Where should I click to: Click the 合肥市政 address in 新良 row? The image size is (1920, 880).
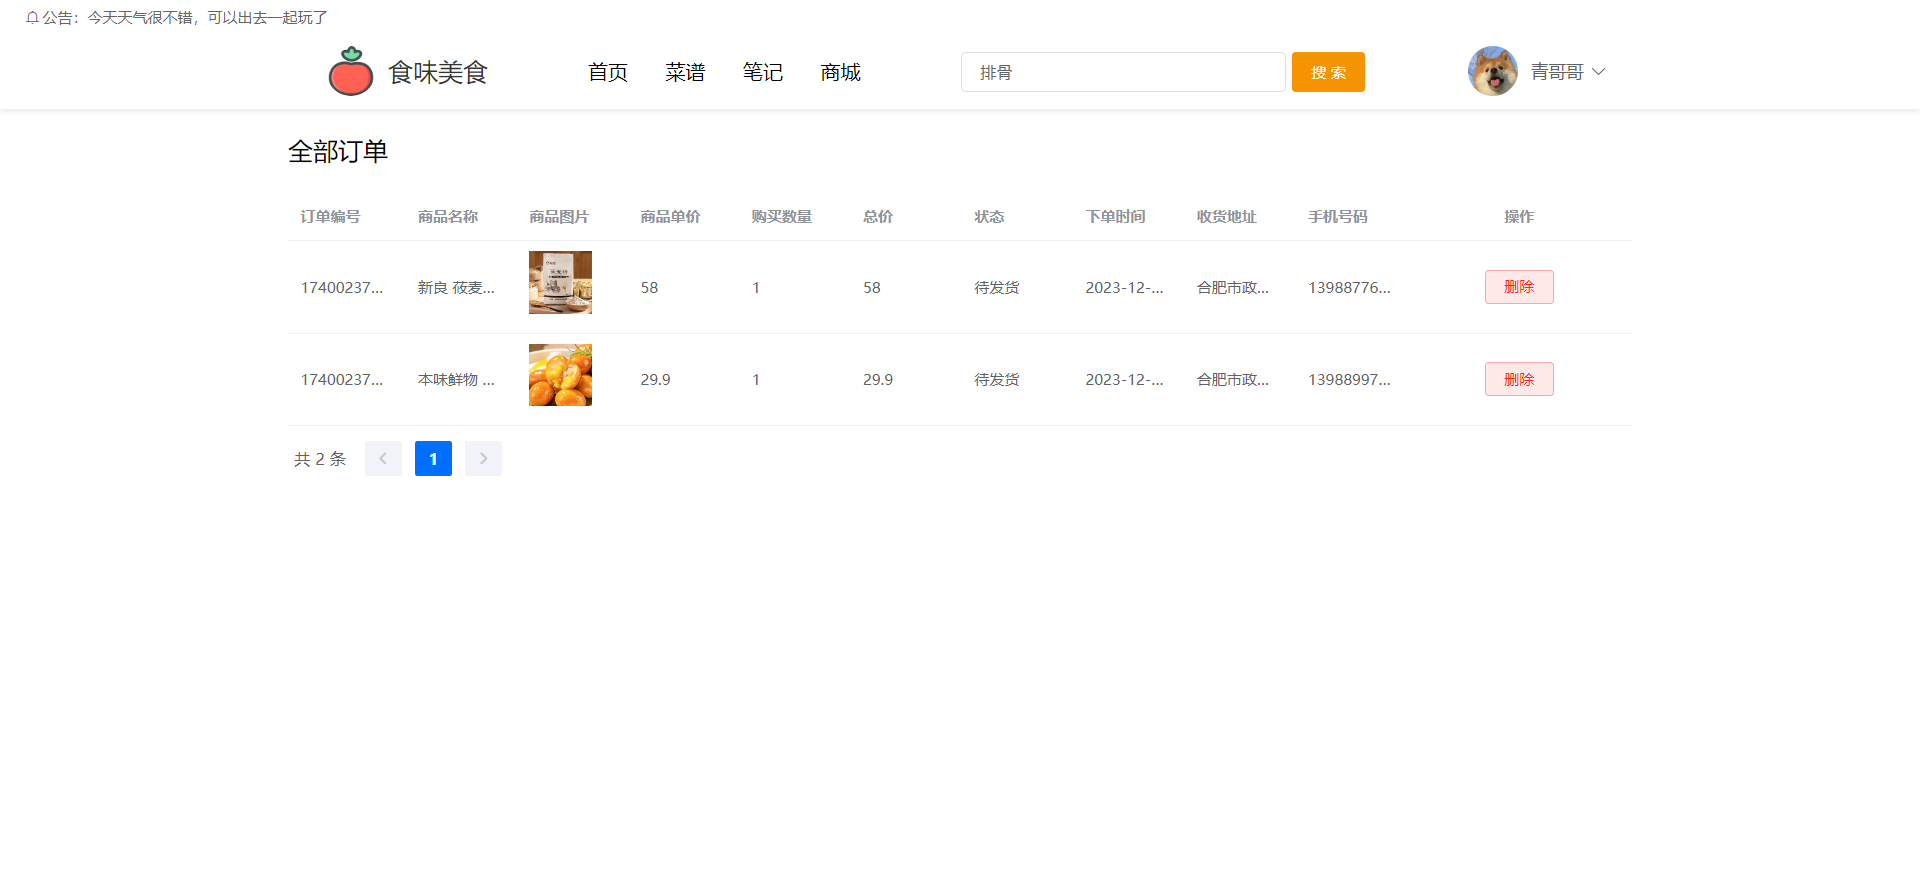1233,288
